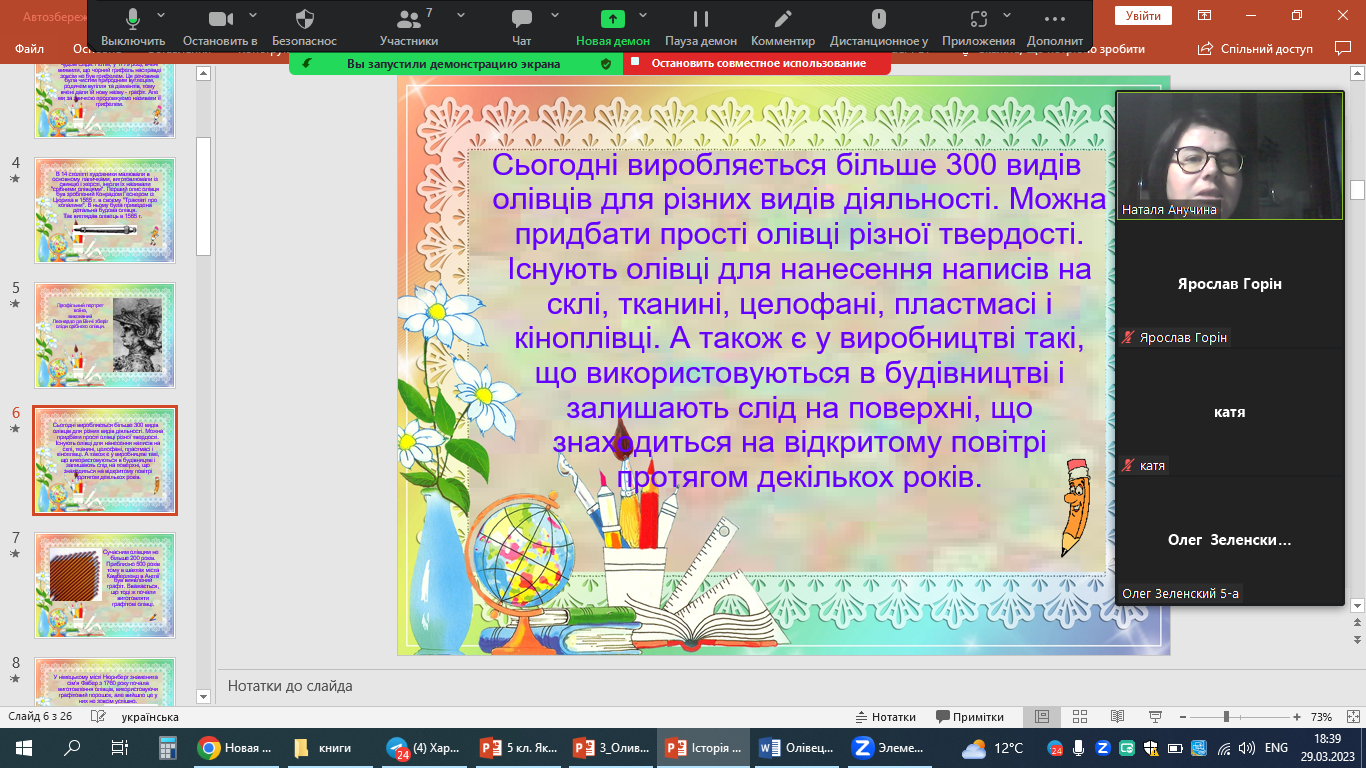Select slide 5 thumbnail with portrait
Image resolution: width=1366 pixels, height=768 pixels.
[x=105, y=334]
